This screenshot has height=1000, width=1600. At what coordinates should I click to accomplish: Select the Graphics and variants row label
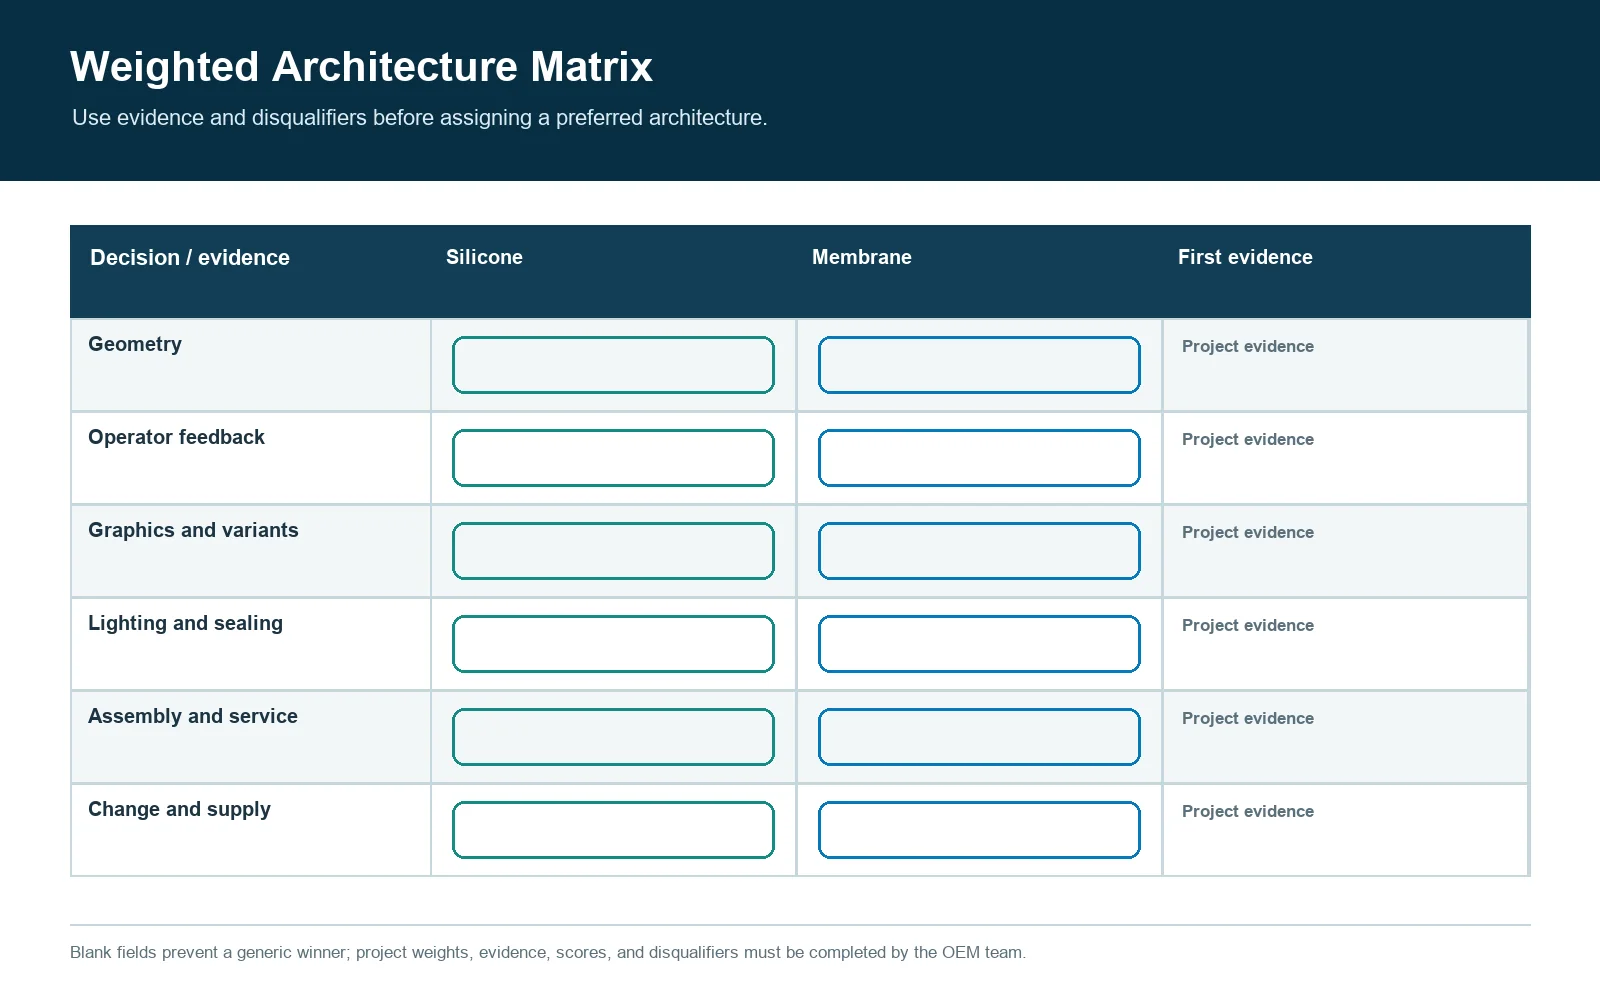tap(193, 530)
